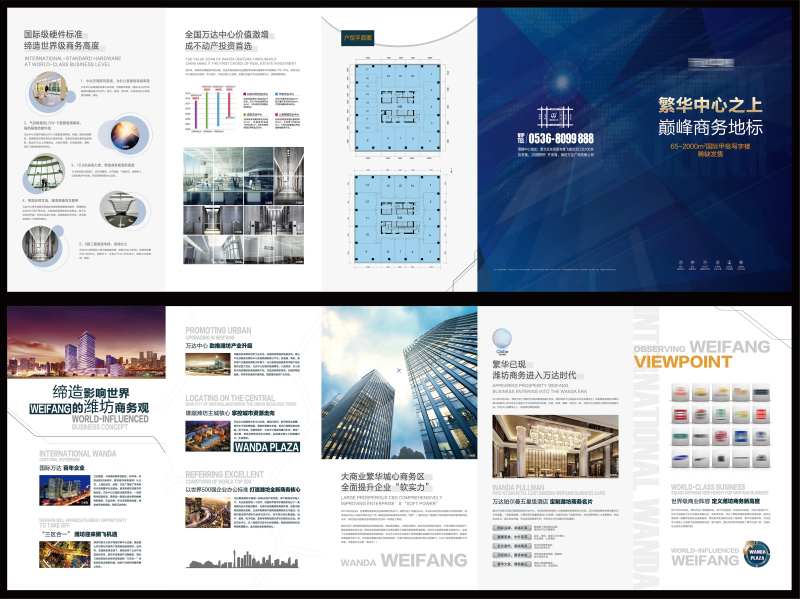Screen dimensions: 800x599
Task: Click the orange "VIEWPOINT" title
Action: click(683, 362)
